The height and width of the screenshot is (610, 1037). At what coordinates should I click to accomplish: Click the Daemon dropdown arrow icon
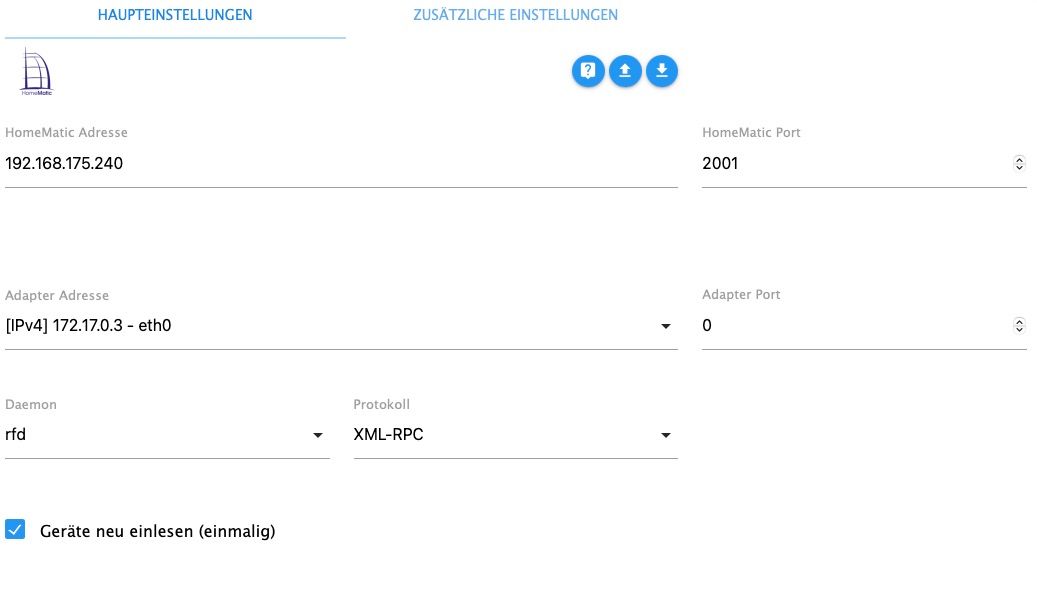click(318, 436)
